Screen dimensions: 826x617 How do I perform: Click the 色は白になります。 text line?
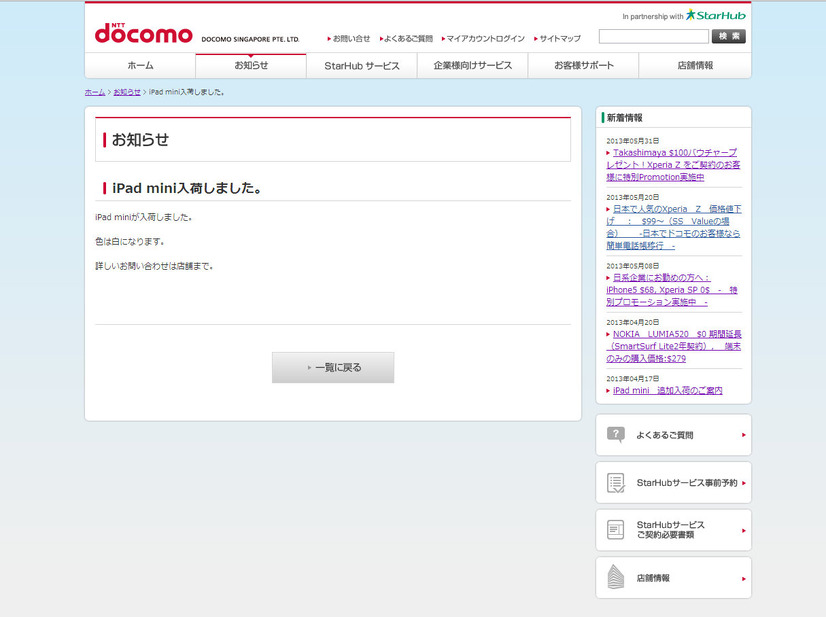tap(130, 241)
